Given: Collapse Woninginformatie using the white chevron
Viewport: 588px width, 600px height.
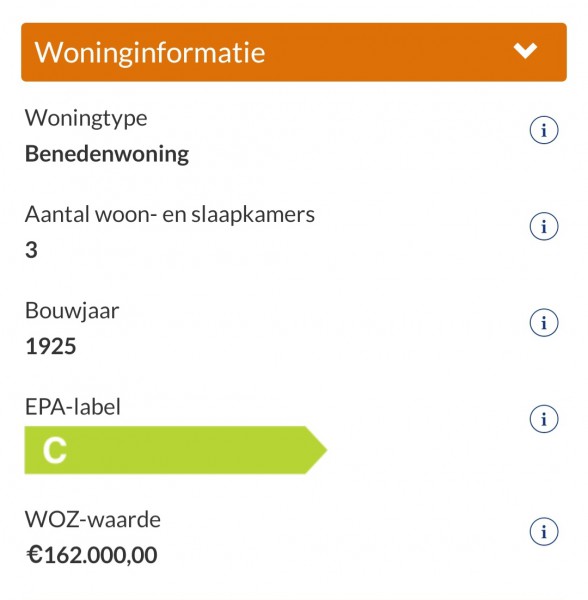Looking at the screenshot, I should 525,51.
